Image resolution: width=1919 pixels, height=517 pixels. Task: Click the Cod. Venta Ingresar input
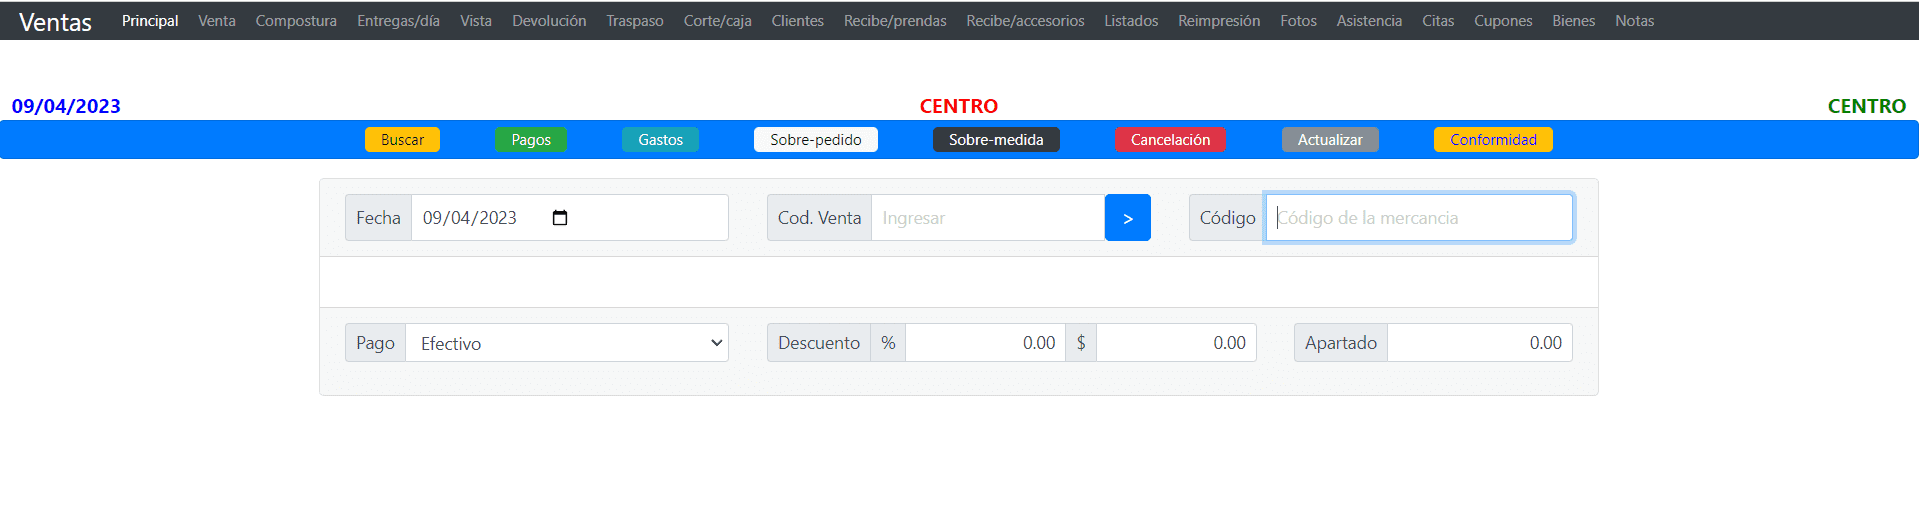(x=987, y=218)
